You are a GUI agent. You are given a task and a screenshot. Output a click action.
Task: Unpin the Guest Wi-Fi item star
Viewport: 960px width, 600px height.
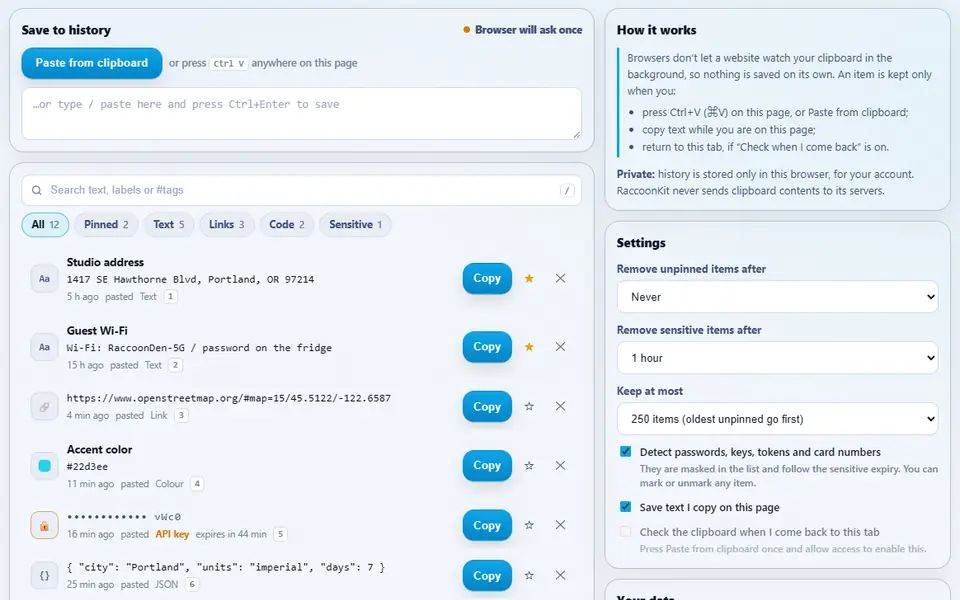coord(529,347)
